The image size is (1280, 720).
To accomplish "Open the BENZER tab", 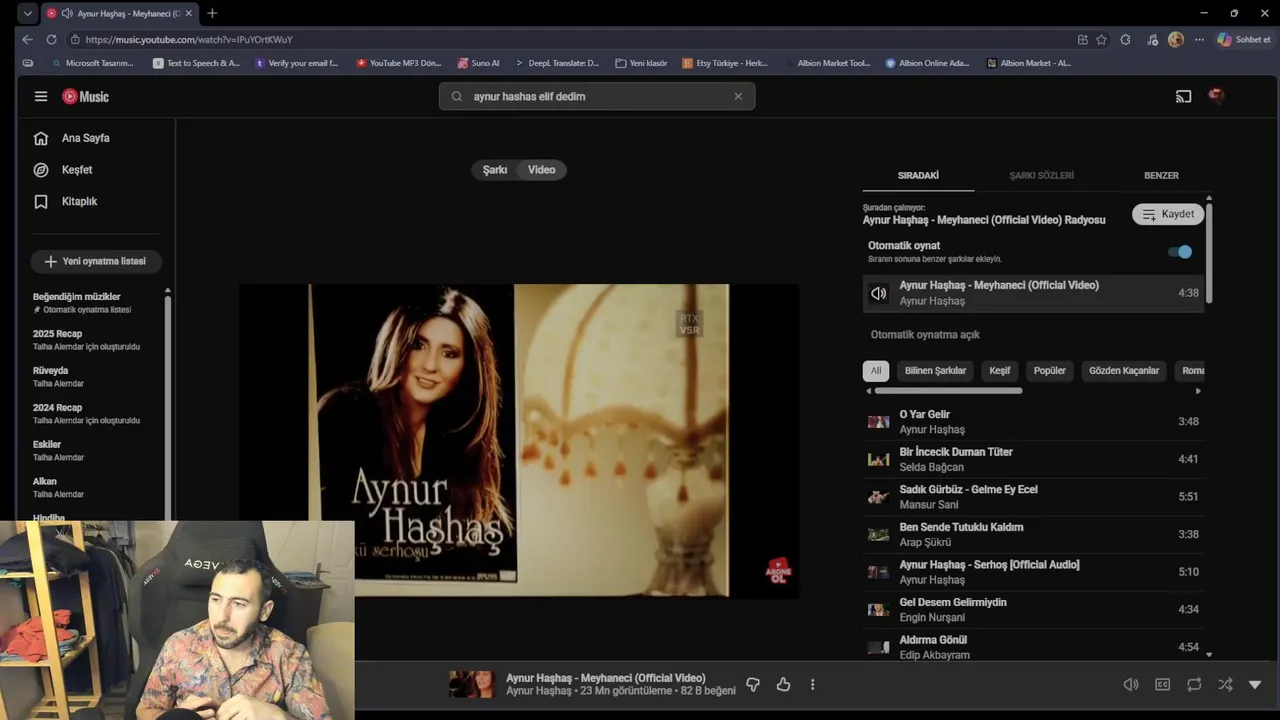I will (x=1161, y=175).
